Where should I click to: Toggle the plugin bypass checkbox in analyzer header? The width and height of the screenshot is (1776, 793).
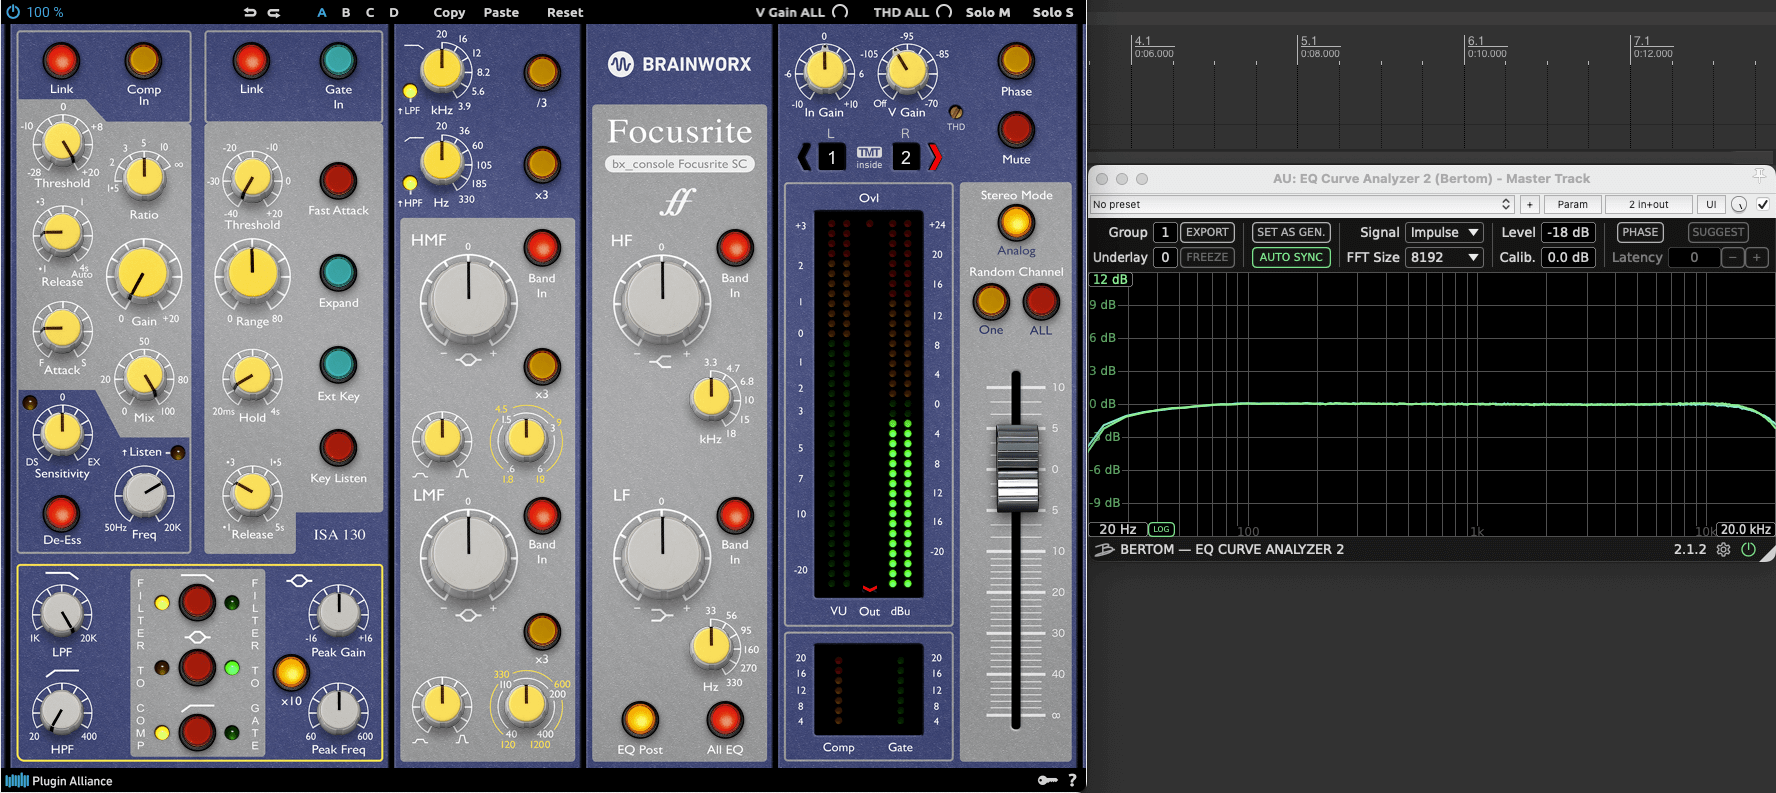click(1763, 204)
